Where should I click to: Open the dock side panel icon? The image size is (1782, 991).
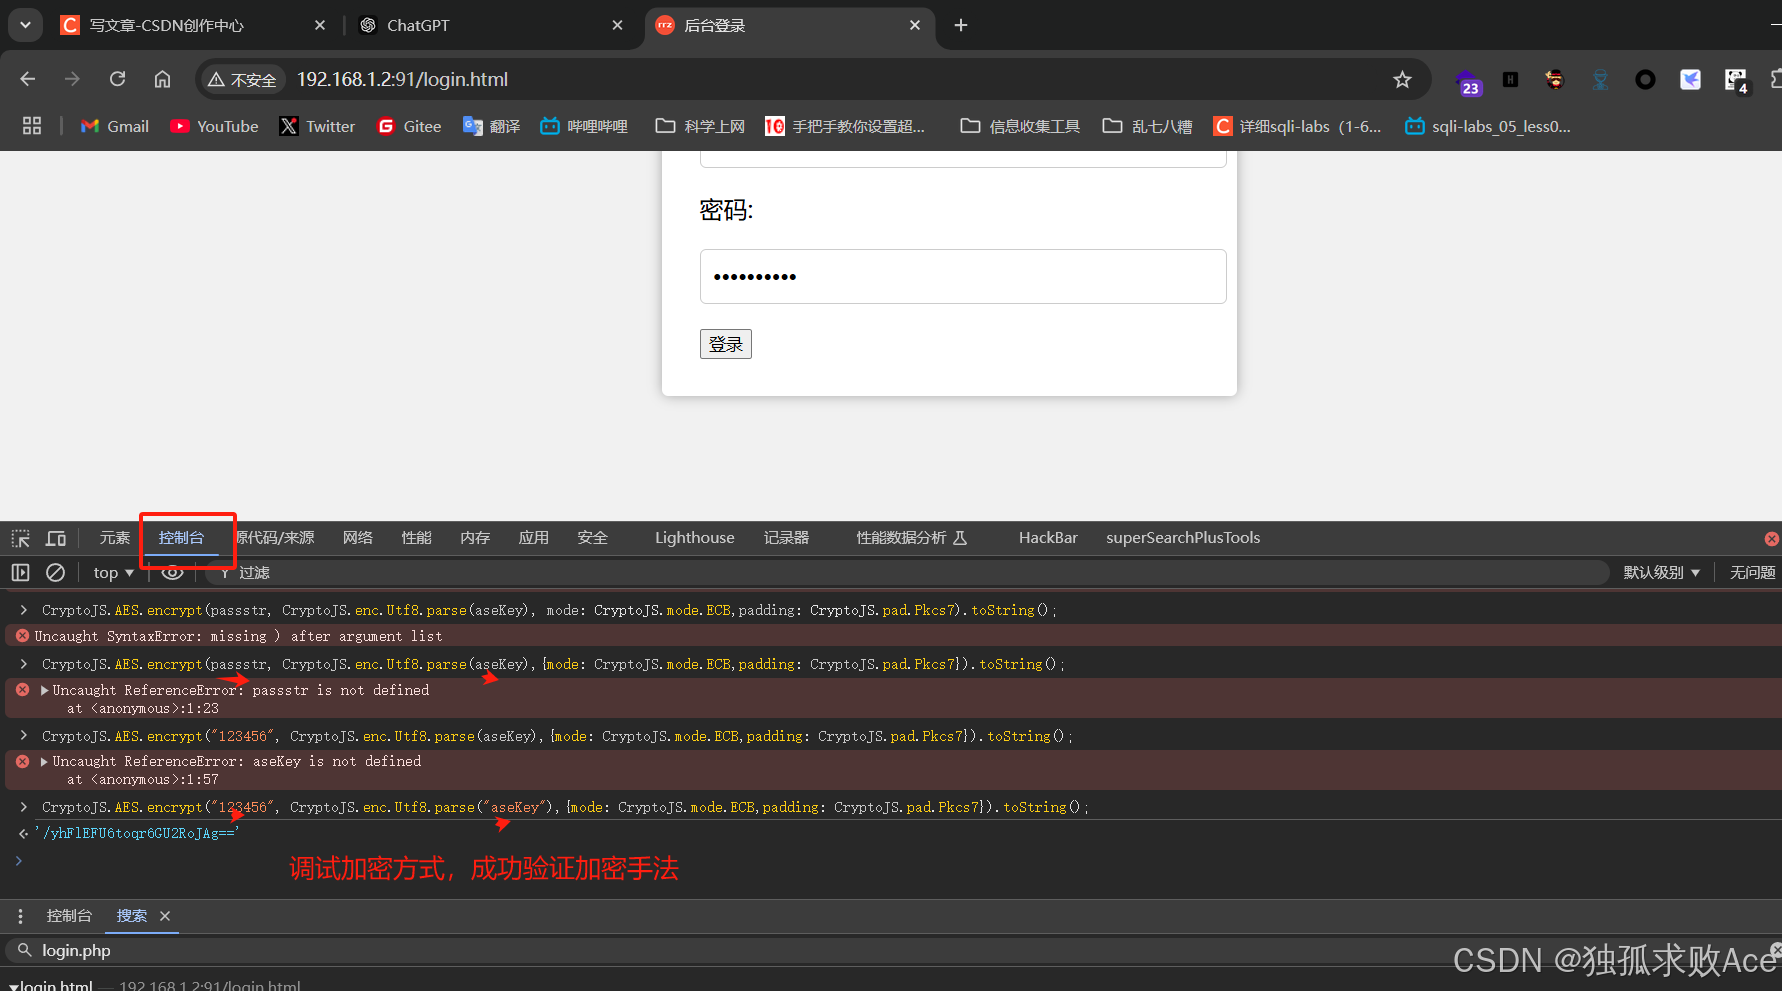click(19, 572)
